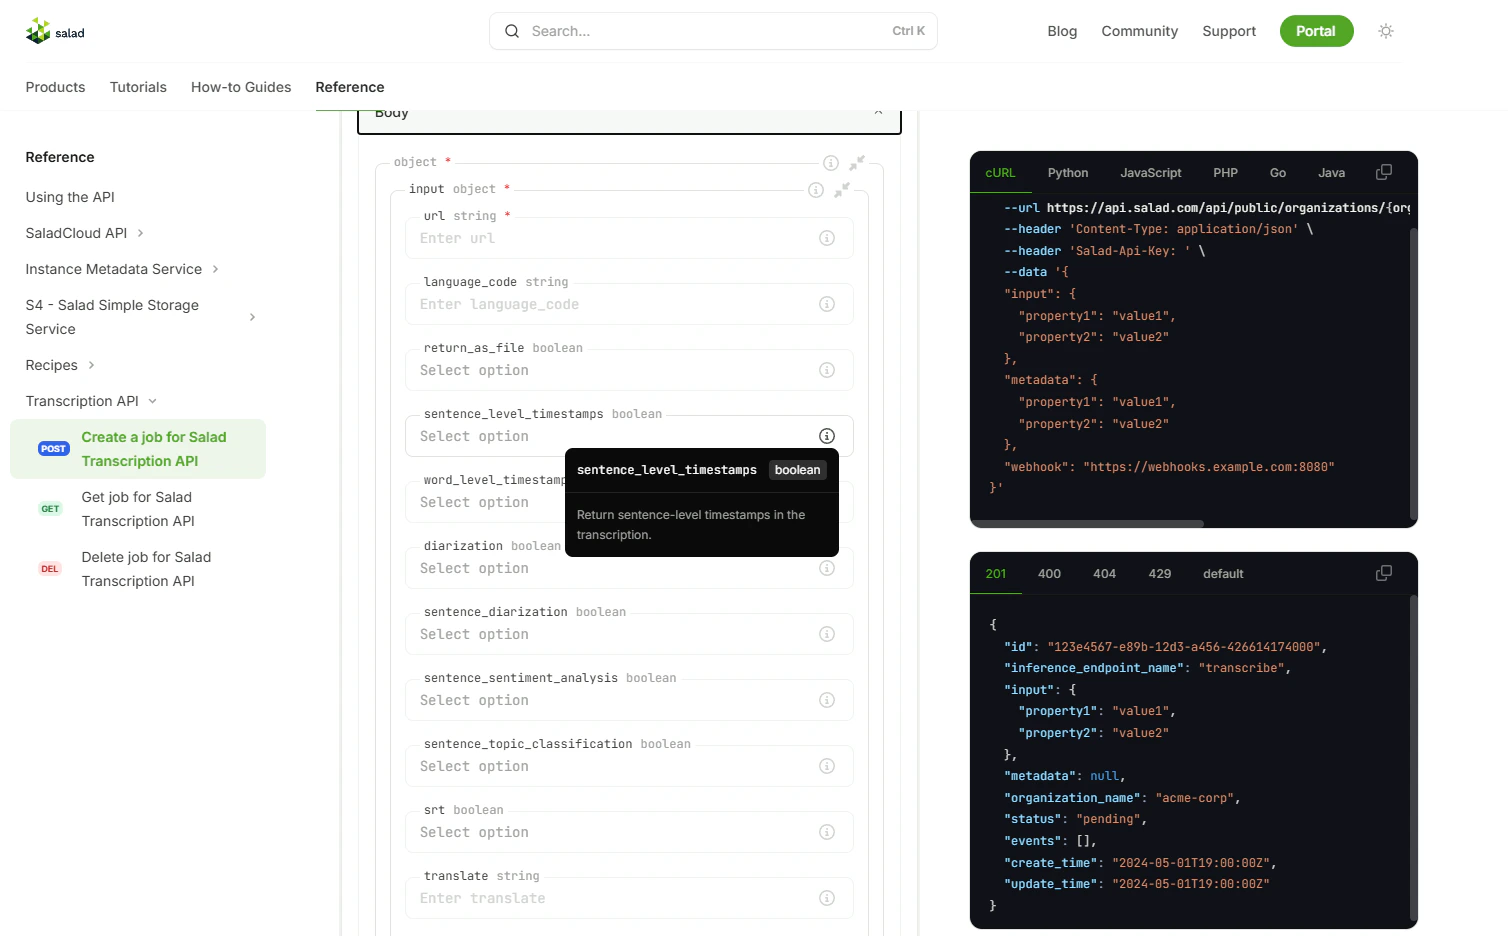Image resolution: width=1508 pixels, height=936 pixels.
Task: Show the default response example
Action: pyautogui.click(x=1223, y=574)
